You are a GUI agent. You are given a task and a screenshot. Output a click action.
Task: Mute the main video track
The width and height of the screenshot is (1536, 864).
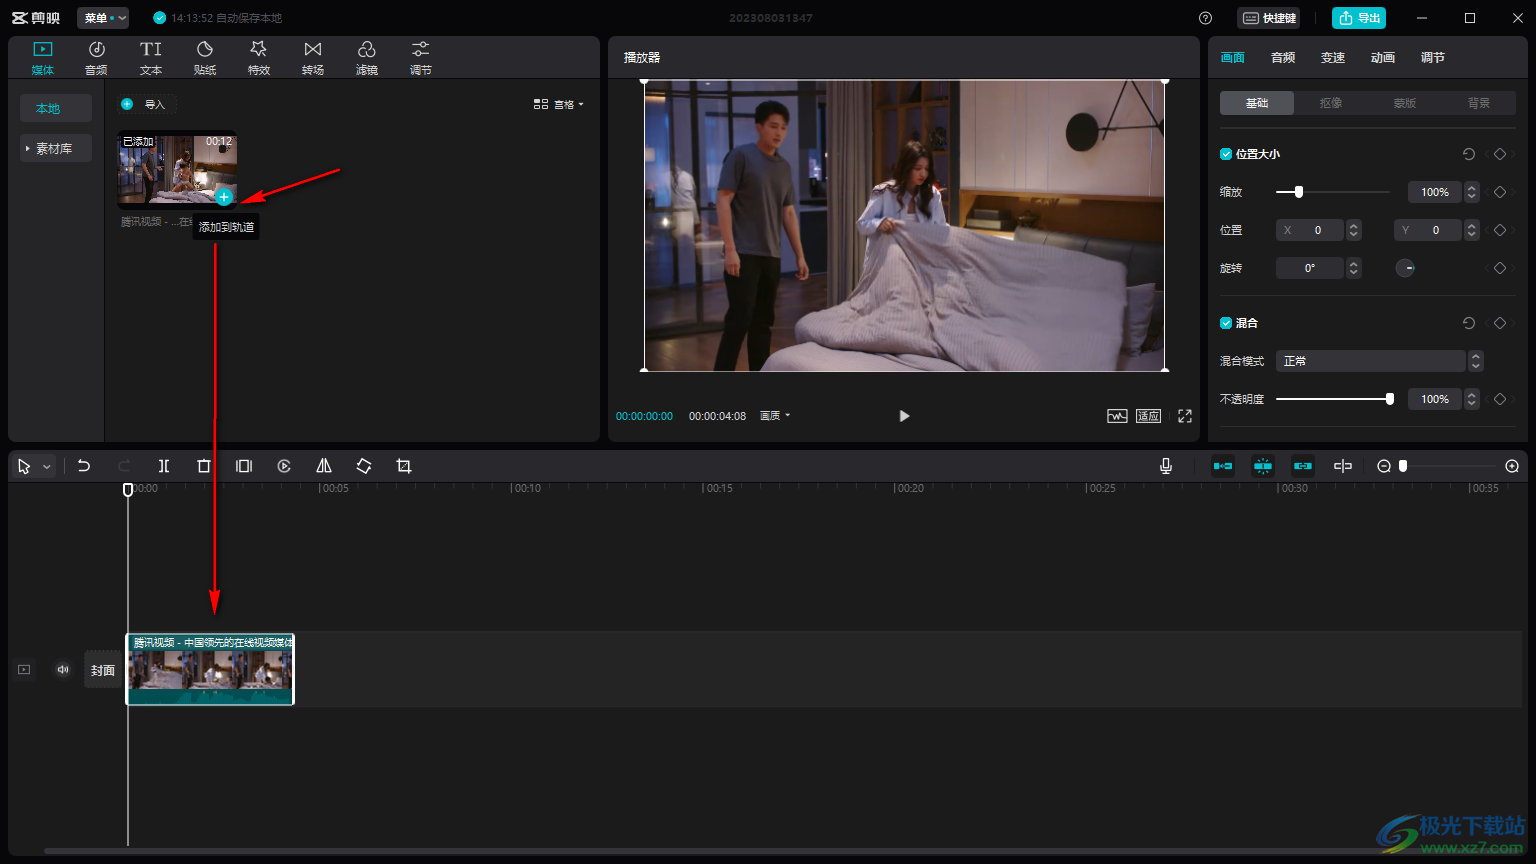tap(63, 670)
